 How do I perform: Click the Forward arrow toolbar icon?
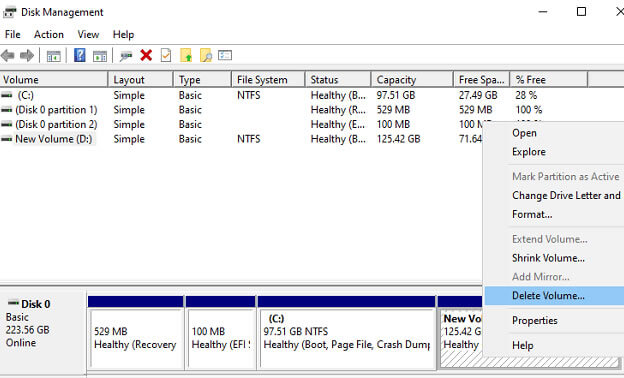(27, 55)
